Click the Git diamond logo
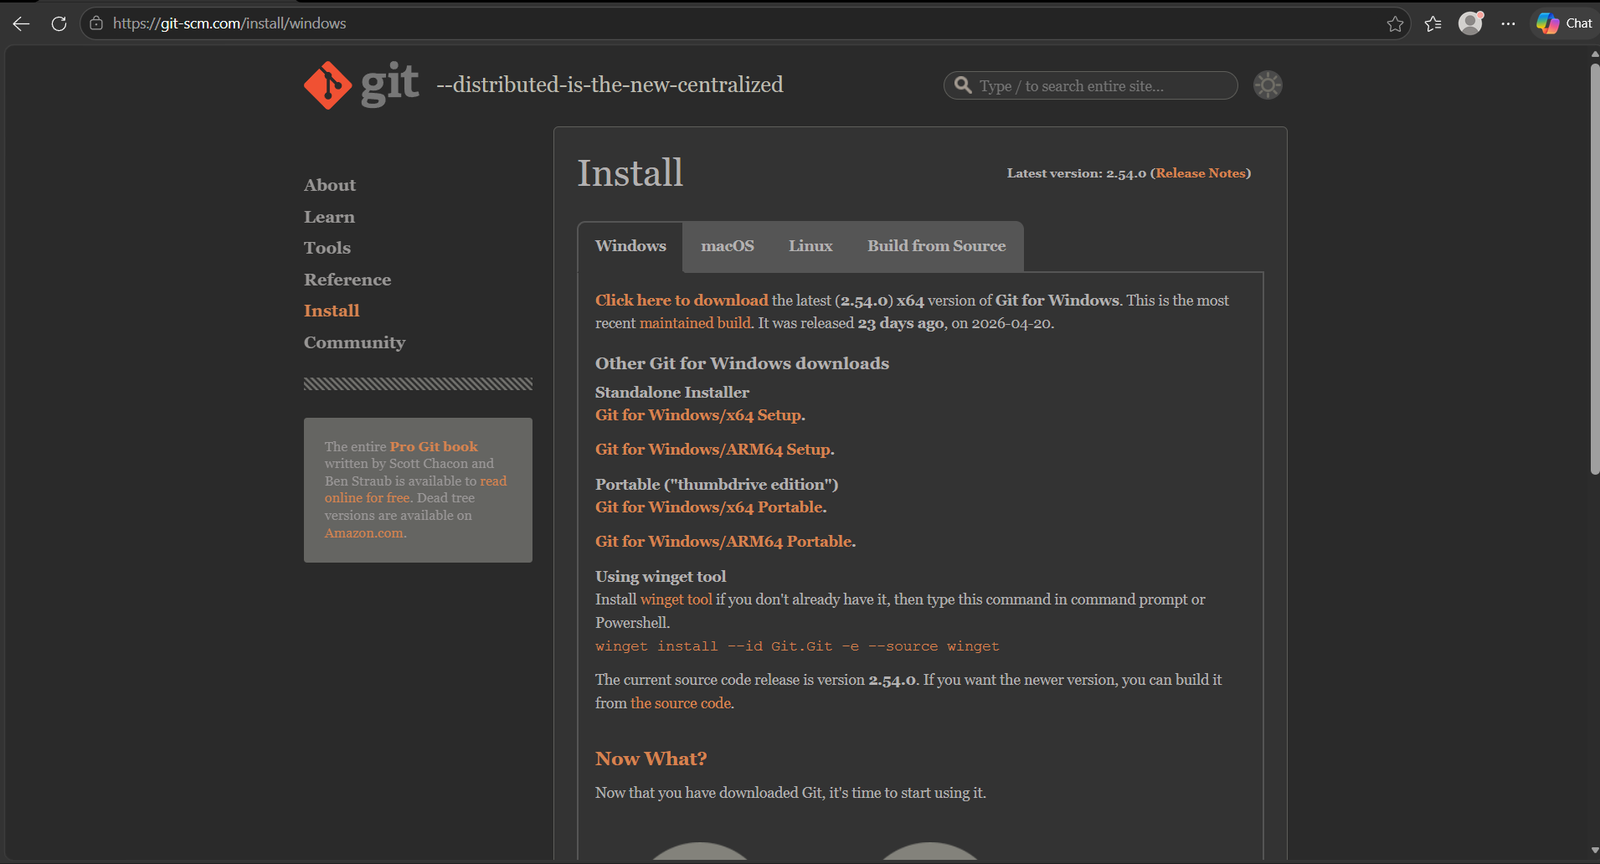The image size is (1600, 864). (x=328, y=85)
